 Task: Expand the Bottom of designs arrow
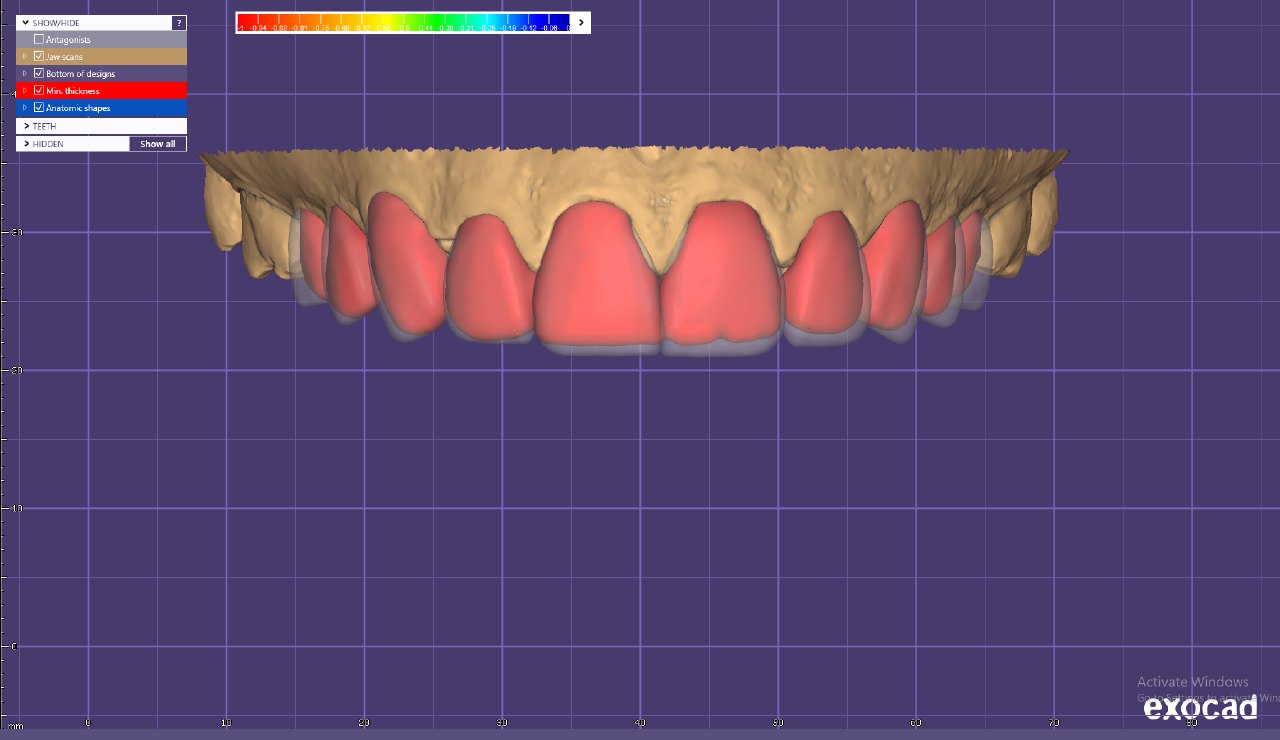click(25, 74)
